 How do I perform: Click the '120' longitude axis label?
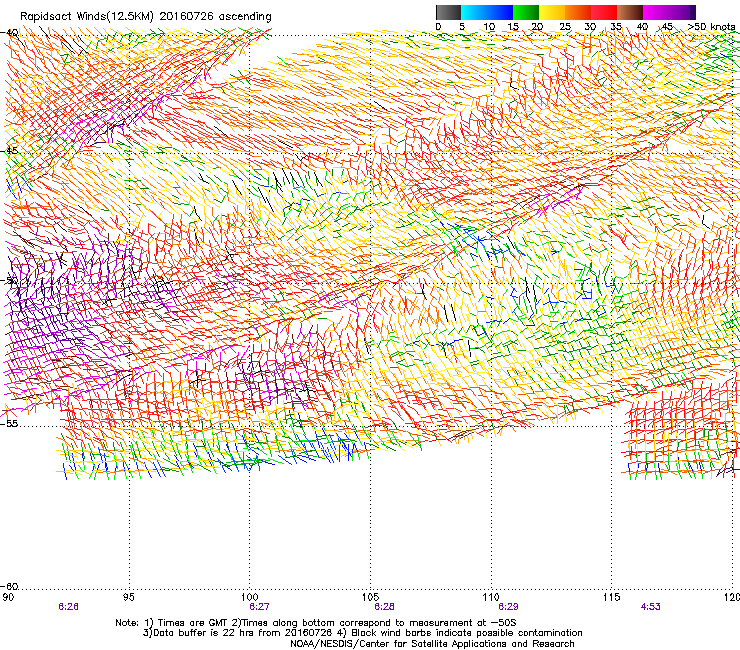tap(732, 597)
